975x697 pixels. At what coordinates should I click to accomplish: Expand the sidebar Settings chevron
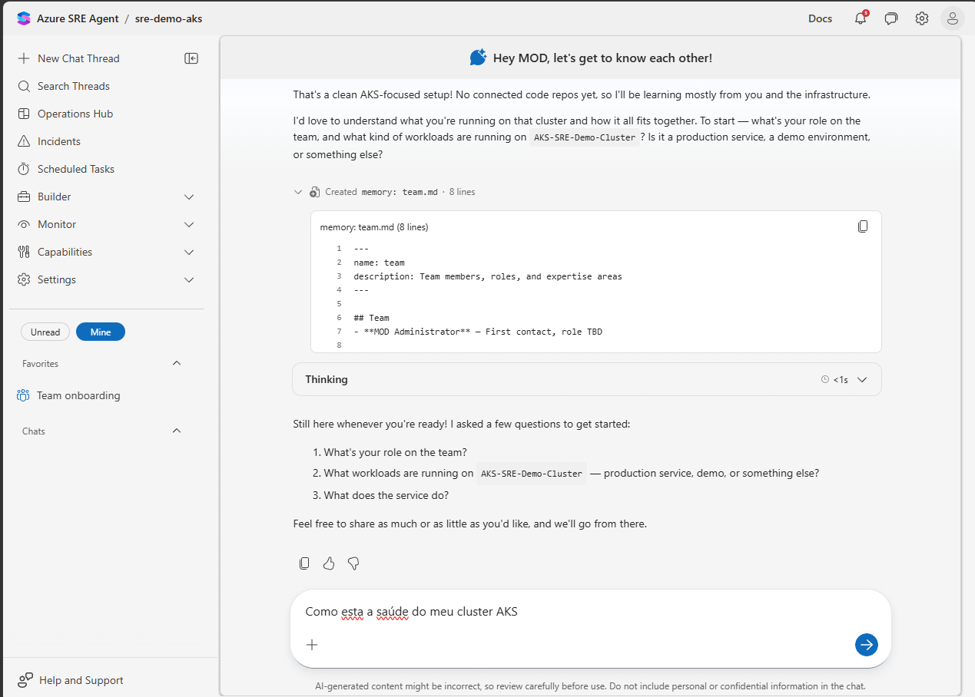point(189,280)
